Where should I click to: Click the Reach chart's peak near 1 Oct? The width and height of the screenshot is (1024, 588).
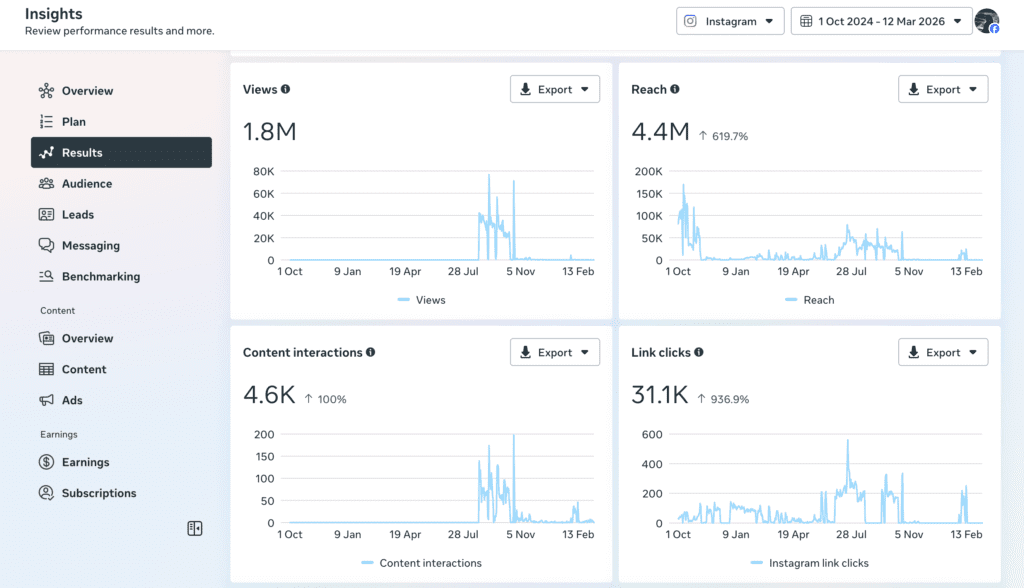click(684, 186)
